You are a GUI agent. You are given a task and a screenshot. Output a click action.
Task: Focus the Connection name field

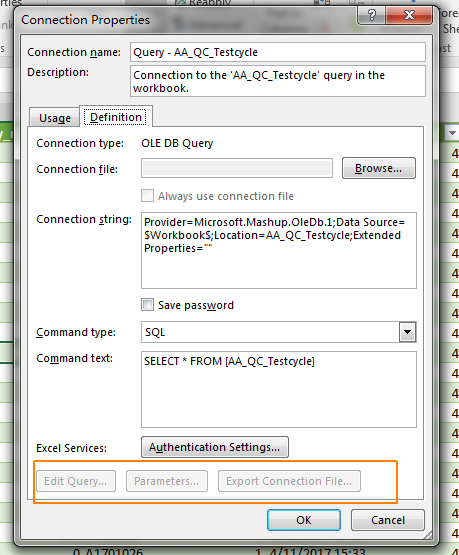tap(278, 52)
